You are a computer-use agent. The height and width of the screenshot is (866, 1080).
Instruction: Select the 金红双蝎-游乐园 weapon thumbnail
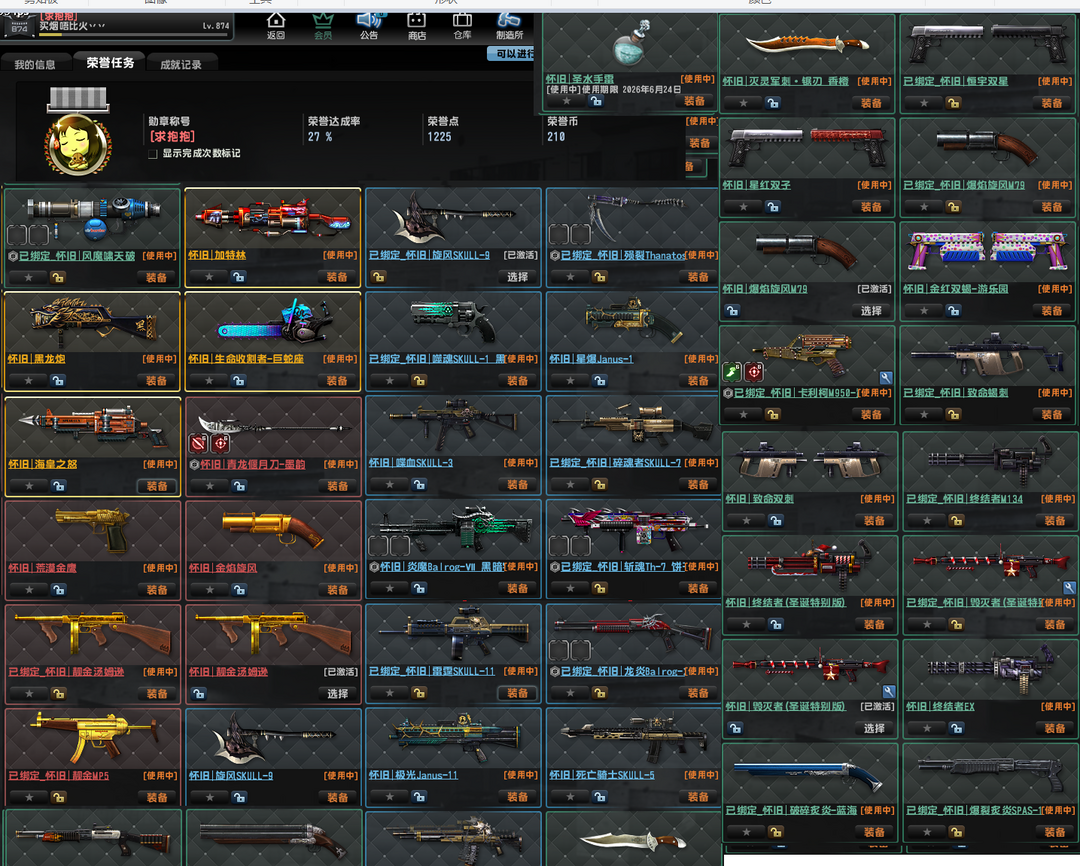coord(988,253)
